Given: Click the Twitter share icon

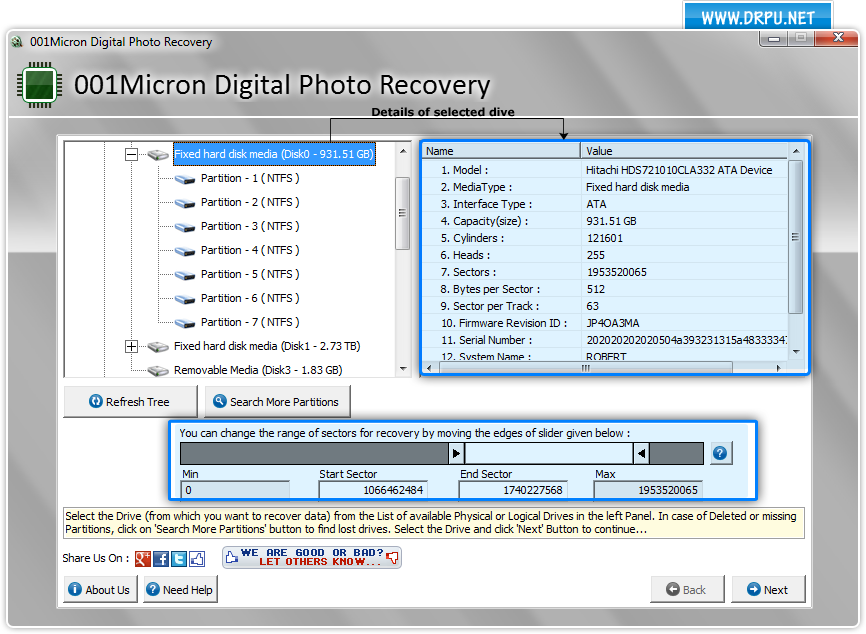Looking at the screenshot, I should click(x=179, y=558).
